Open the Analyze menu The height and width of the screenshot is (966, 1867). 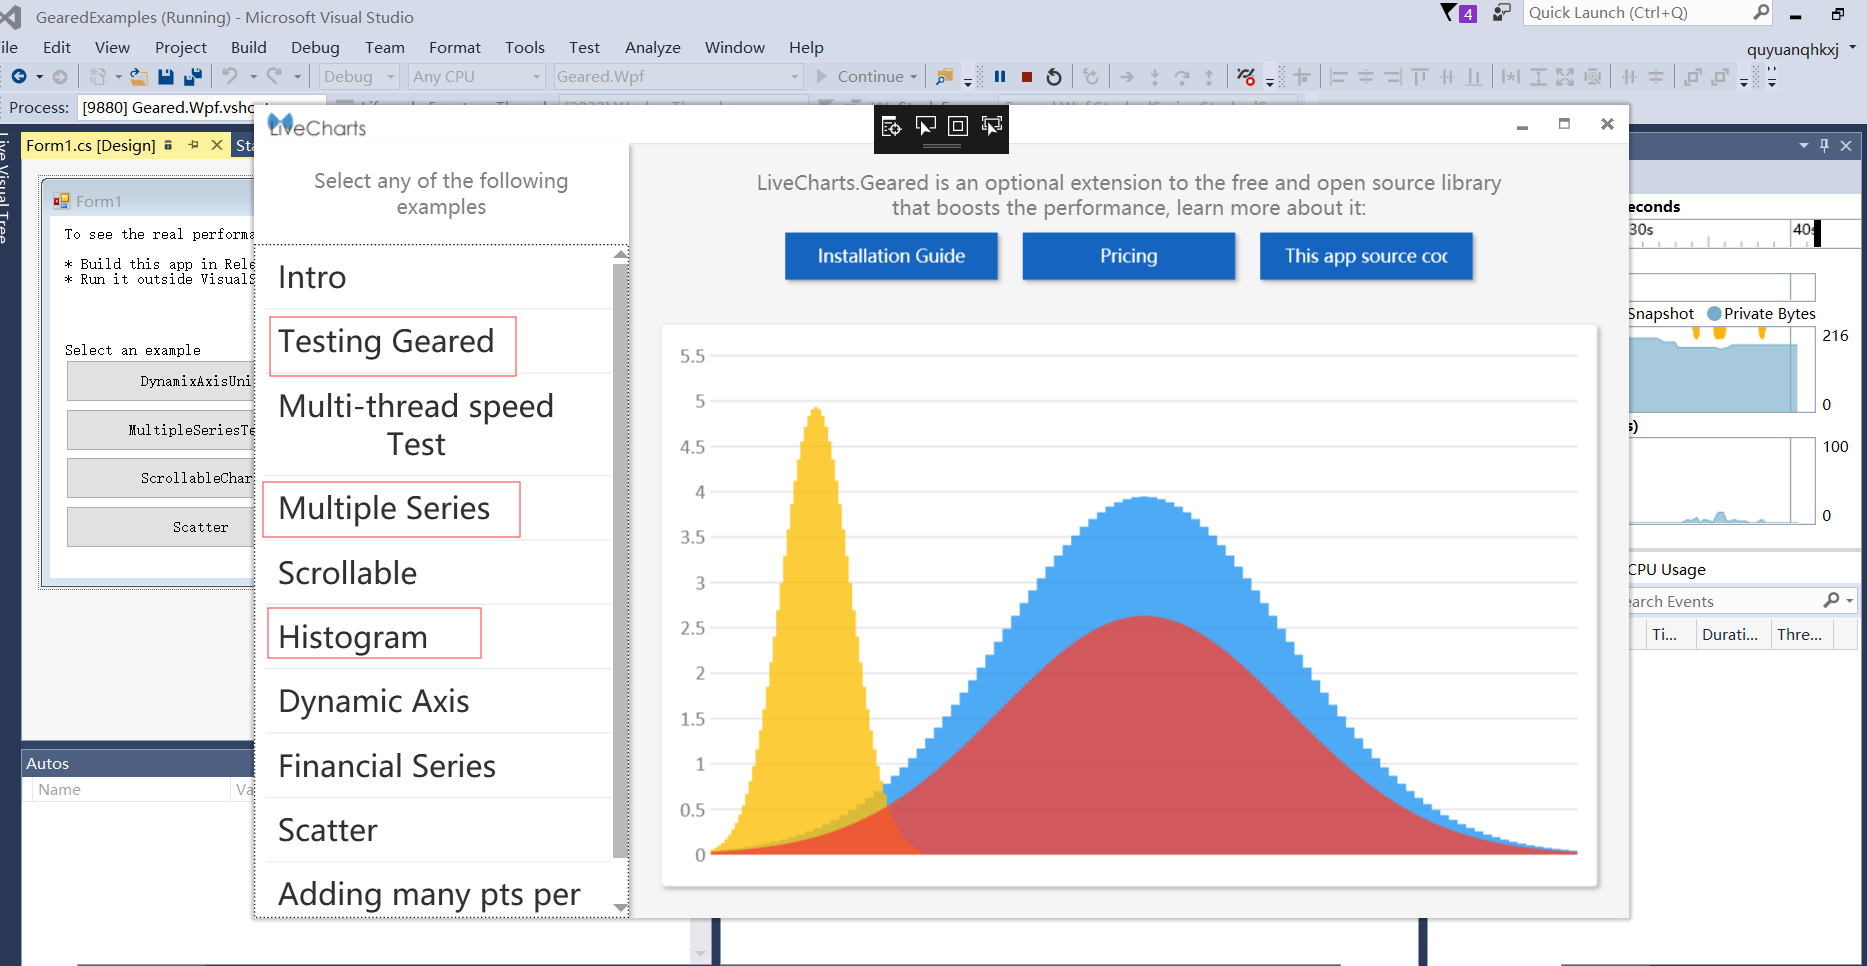pos(652,47)
